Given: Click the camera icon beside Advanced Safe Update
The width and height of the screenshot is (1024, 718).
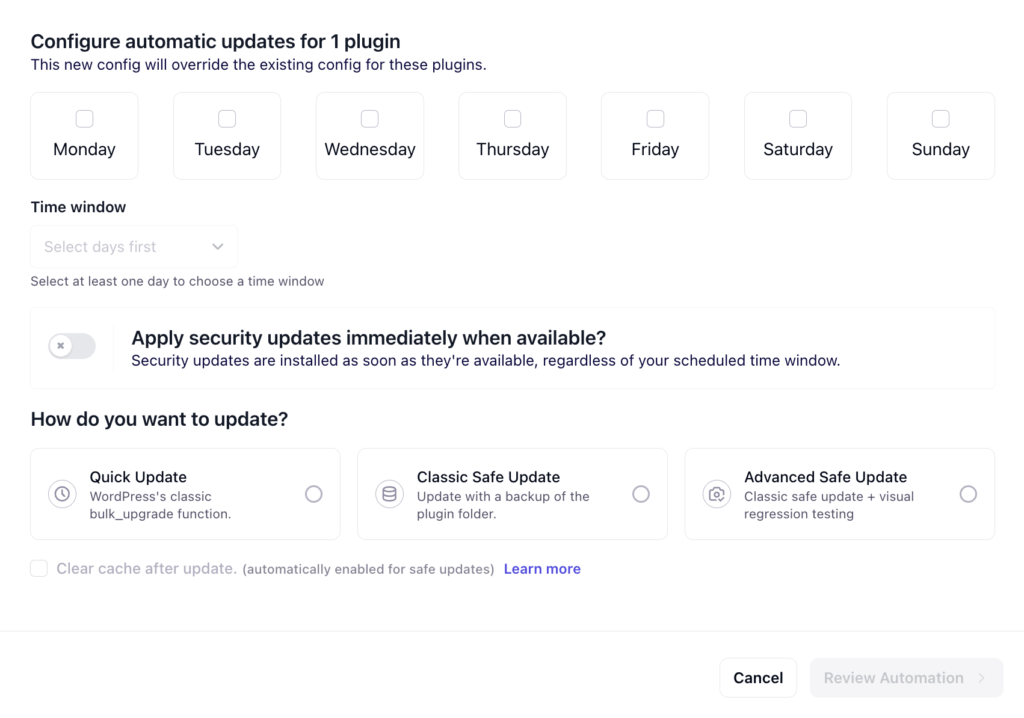Looking at the screenshot, I should tap(716, 494).
